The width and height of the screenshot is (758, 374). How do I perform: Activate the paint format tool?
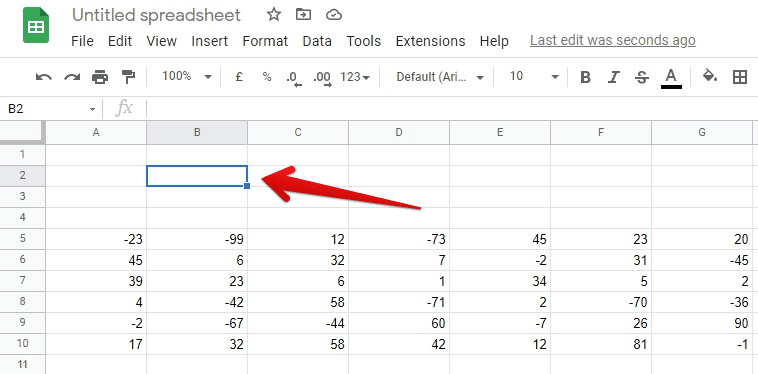128,77
